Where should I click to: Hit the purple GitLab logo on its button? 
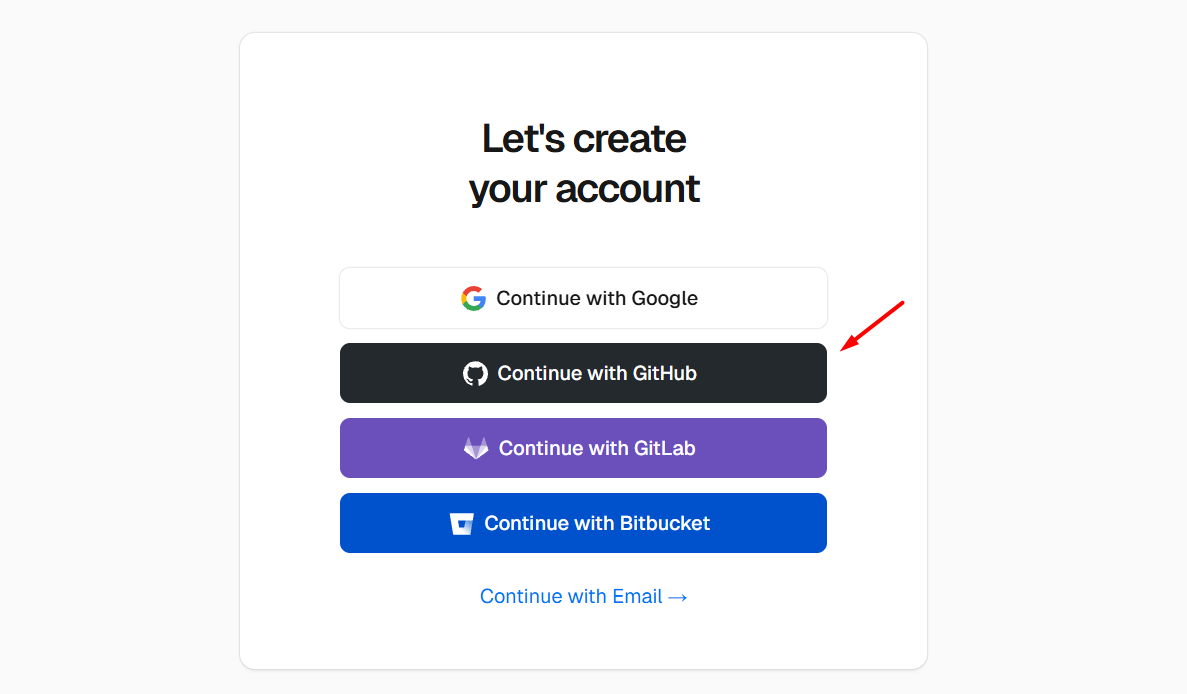474,447
